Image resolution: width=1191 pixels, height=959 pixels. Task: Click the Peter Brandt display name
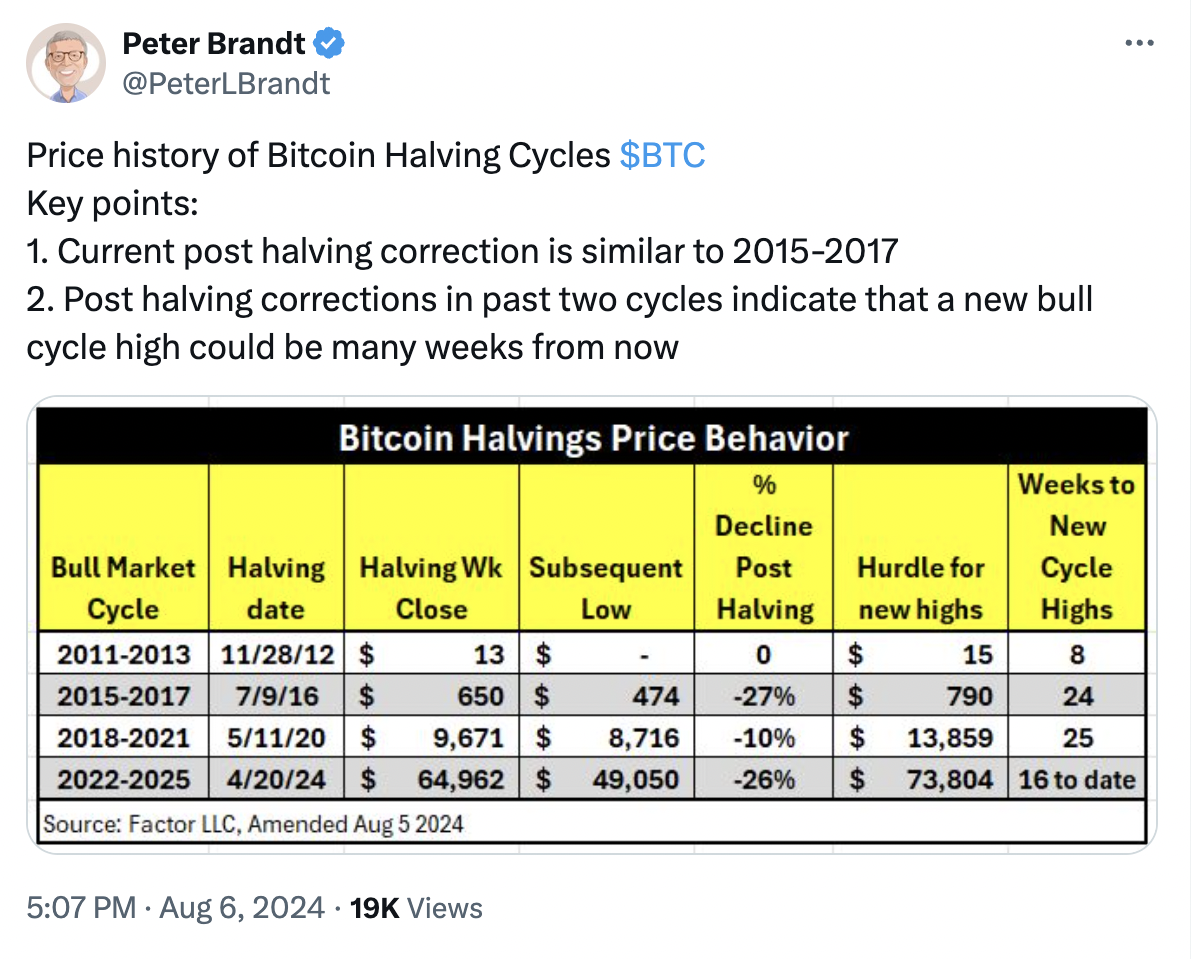[213, 43]
